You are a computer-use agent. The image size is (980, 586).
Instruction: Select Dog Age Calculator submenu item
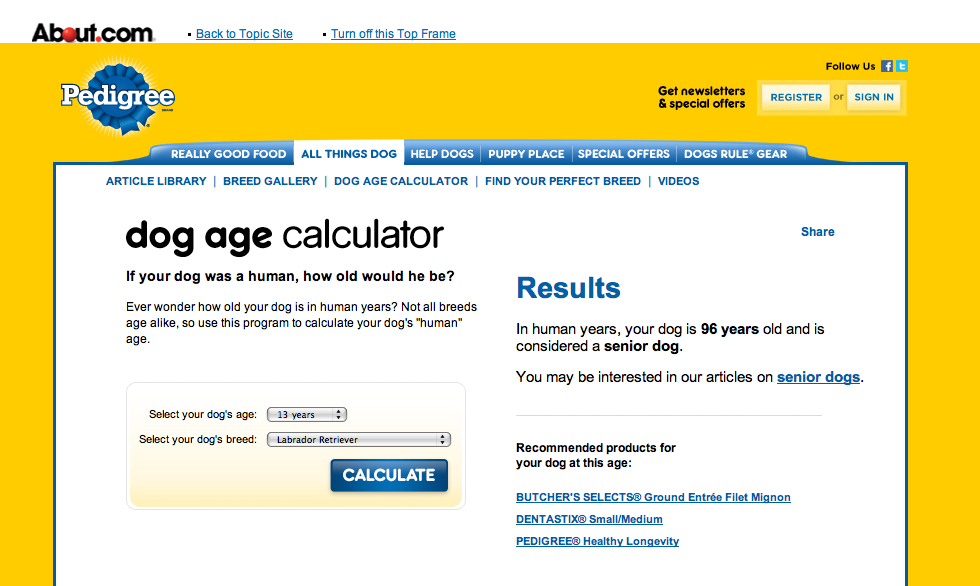(401, 181)
